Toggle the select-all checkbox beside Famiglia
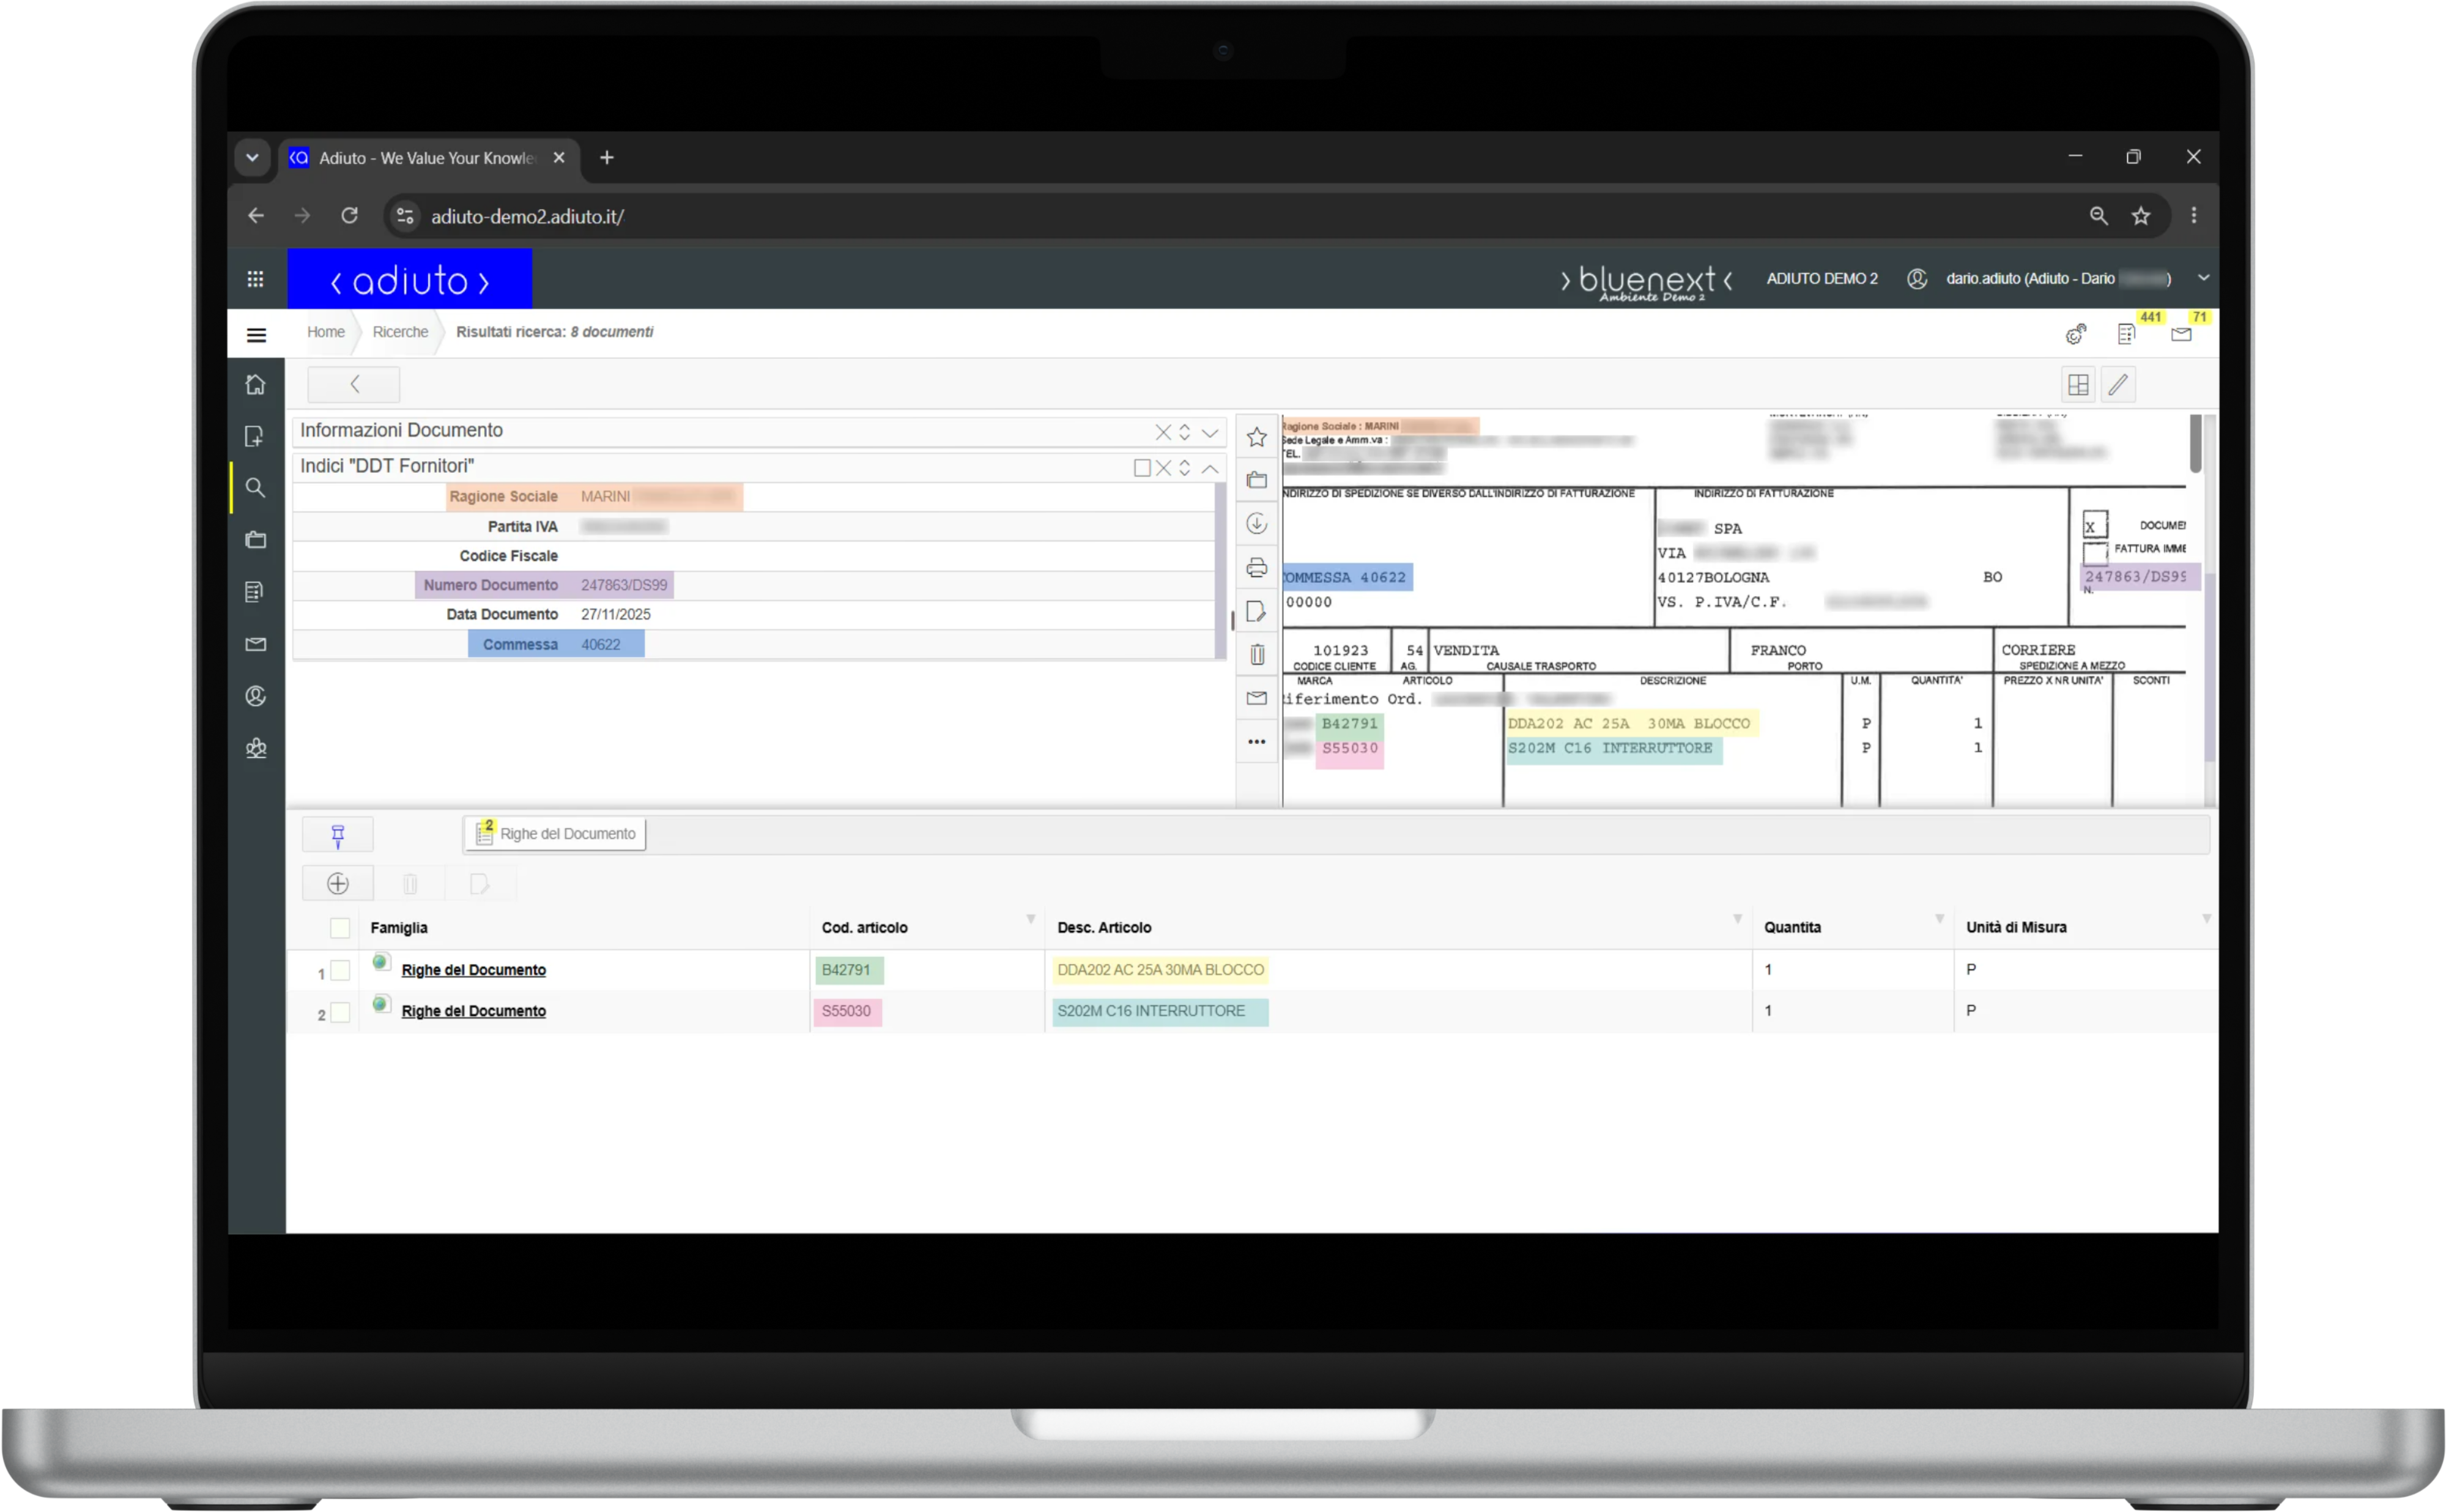This screenshot has width=2446, height=1512. click(340, 928)
